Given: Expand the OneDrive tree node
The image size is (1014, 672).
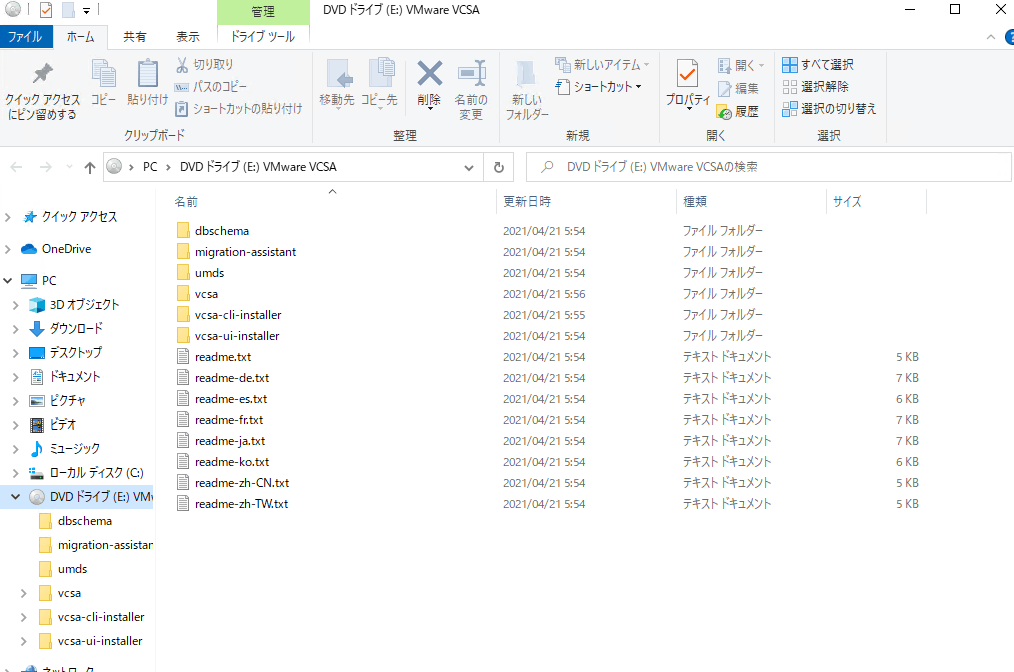Looking at the screenshot, I should point(8,249).
